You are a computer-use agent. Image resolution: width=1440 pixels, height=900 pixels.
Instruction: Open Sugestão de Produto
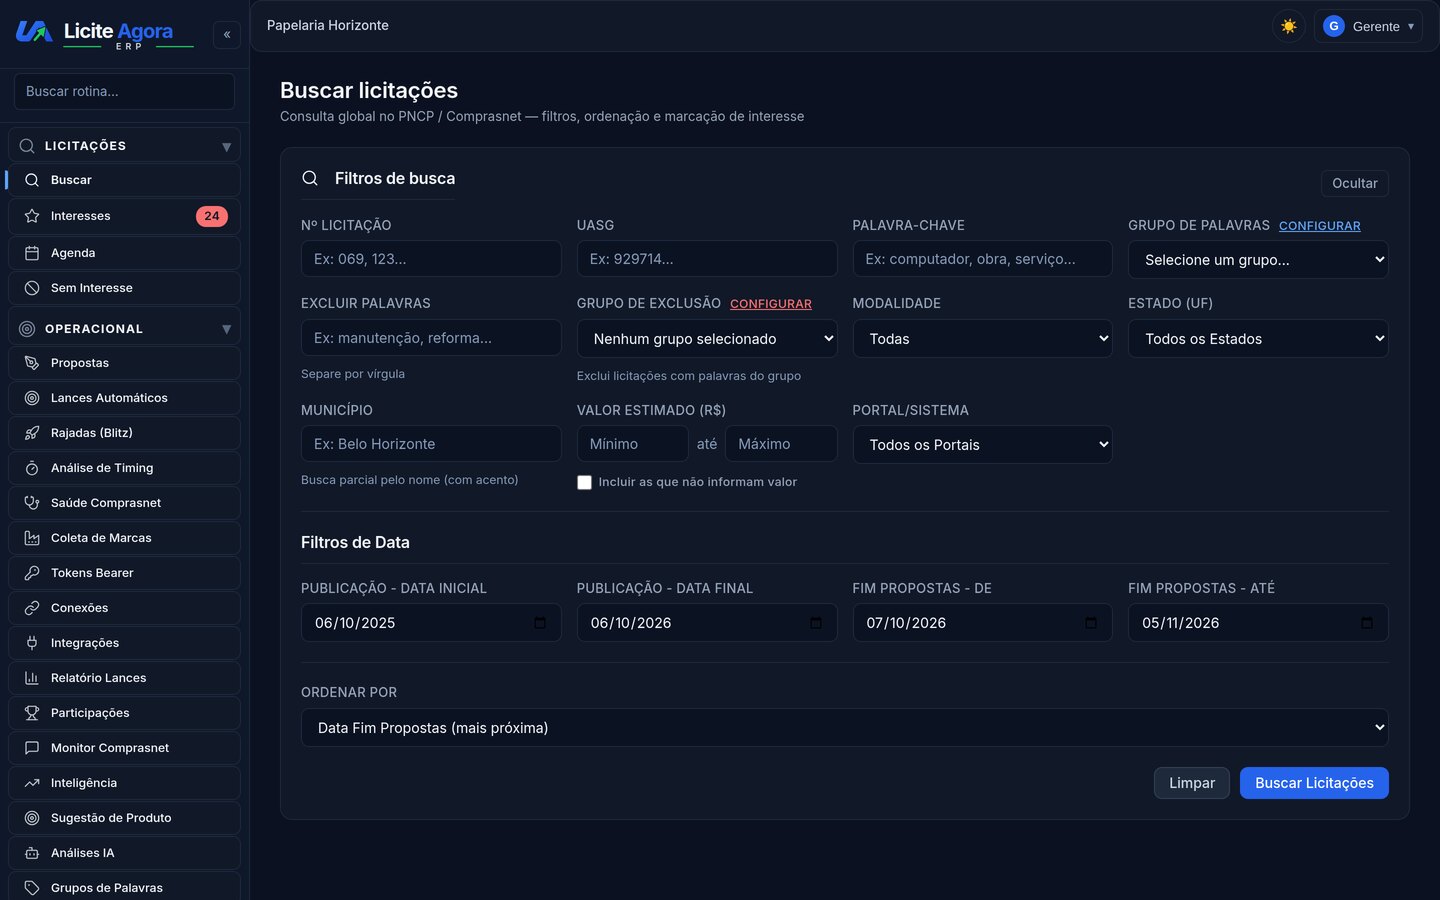(124, 818)
